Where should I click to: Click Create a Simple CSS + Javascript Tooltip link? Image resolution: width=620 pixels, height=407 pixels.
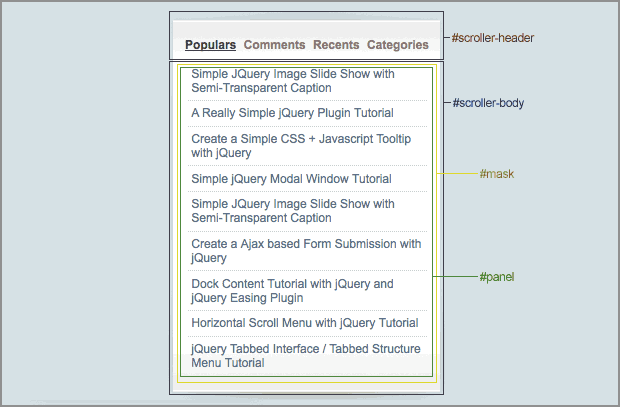[x=300, y=146]
